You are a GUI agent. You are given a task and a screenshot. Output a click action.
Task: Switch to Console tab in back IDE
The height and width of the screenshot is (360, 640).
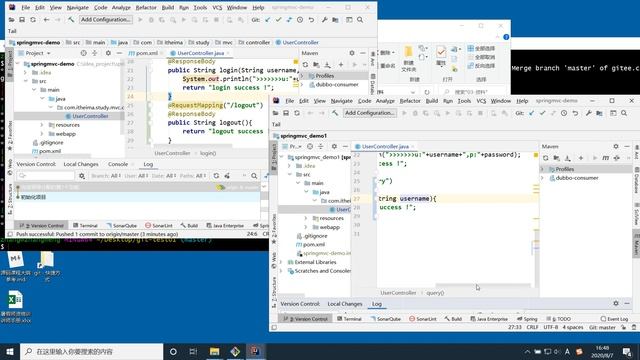118,164
